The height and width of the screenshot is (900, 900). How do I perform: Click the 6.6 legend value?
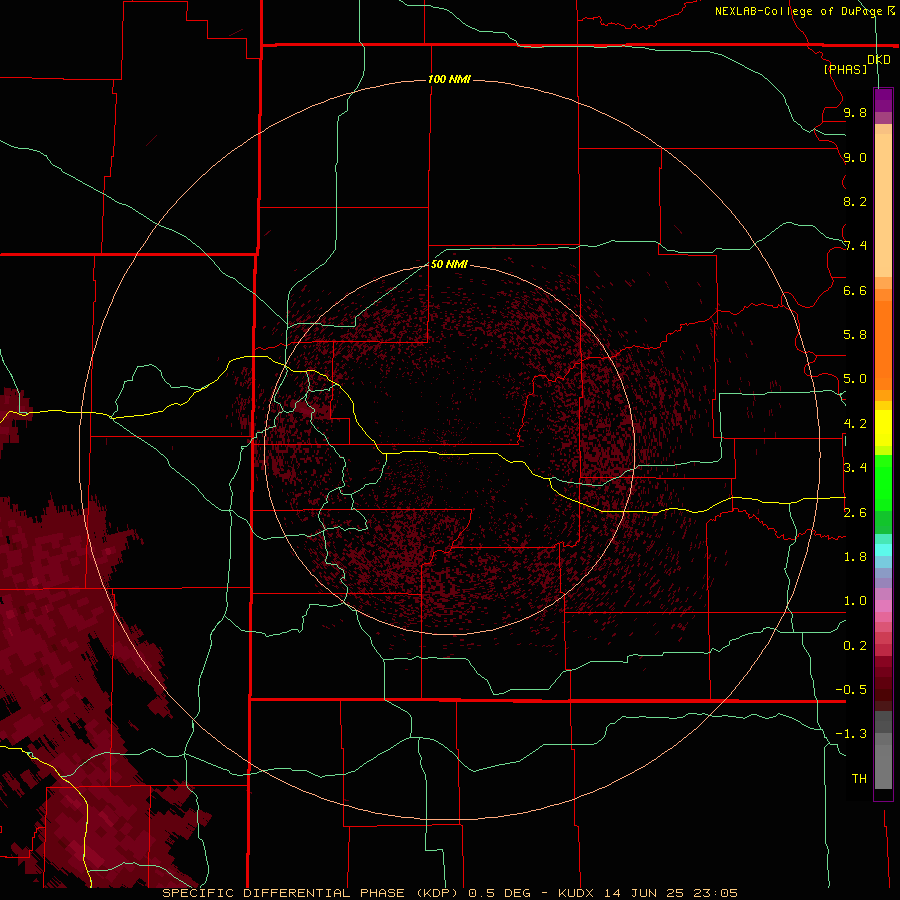(x=855, y=290)
